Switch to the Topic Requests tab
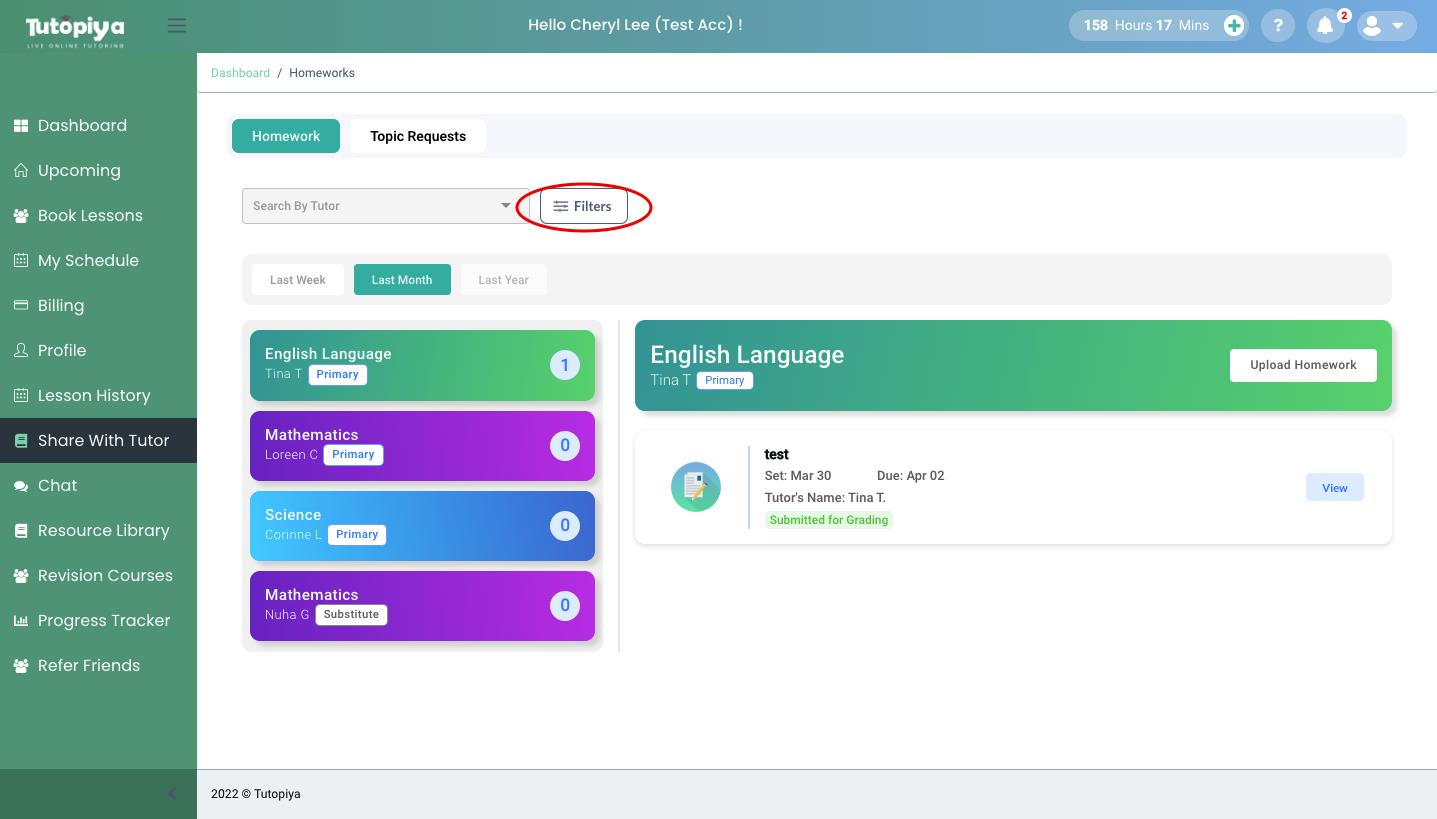Viewport: 1437px width, 819px height. pos(417,136)
